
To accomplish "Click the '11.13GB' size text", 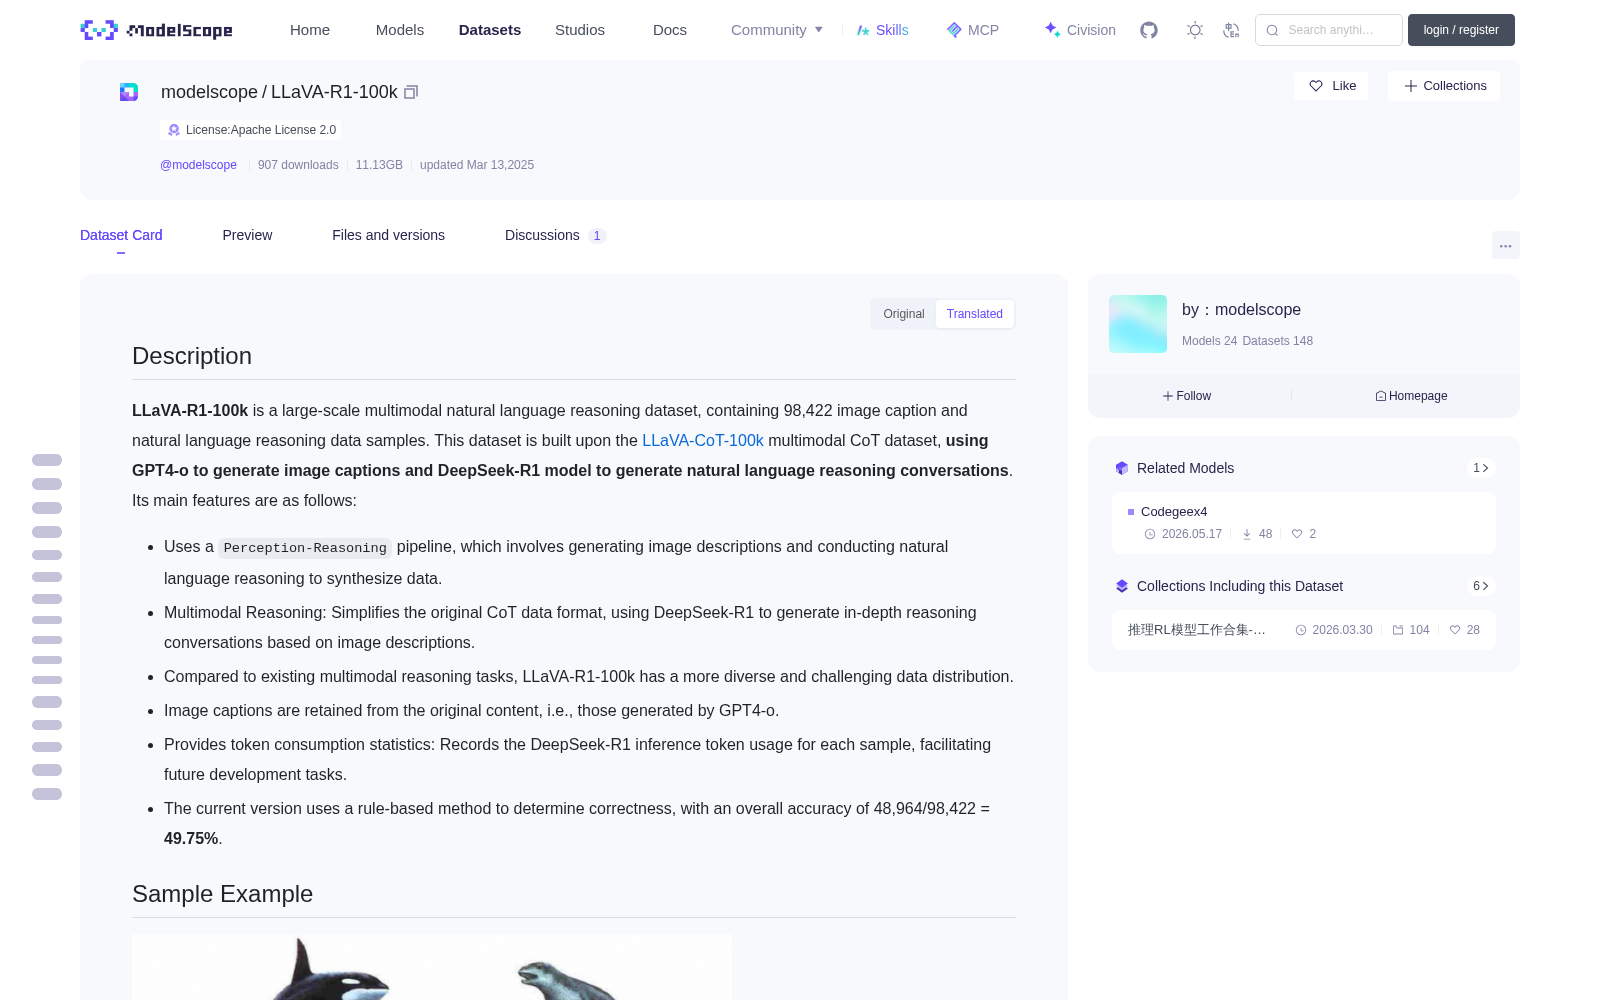I will [x=379, y=165].
